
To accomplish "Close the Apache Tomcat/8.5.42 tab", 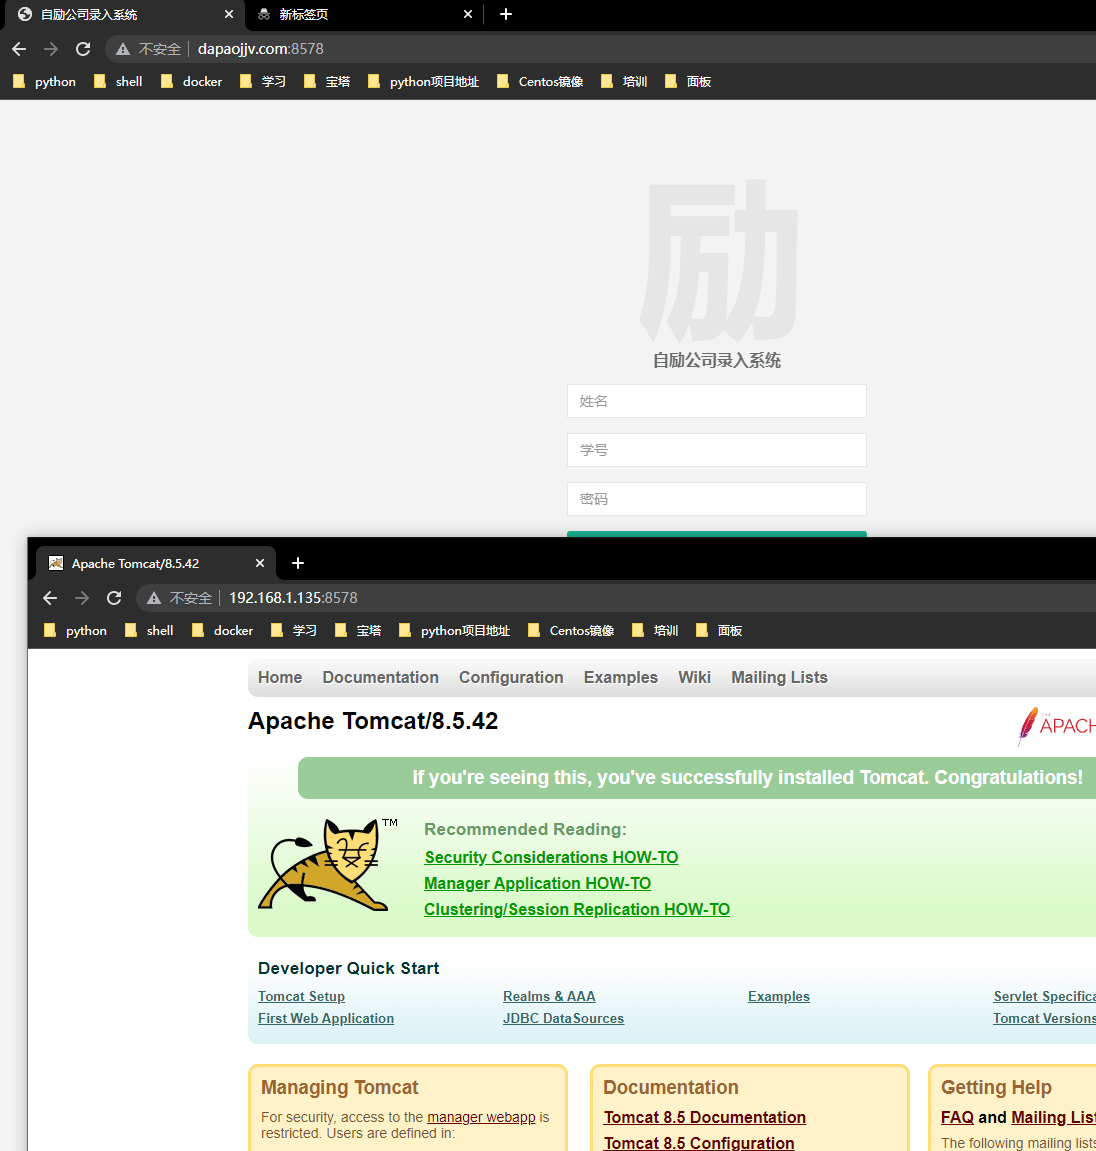I will [x=260, y=563].
